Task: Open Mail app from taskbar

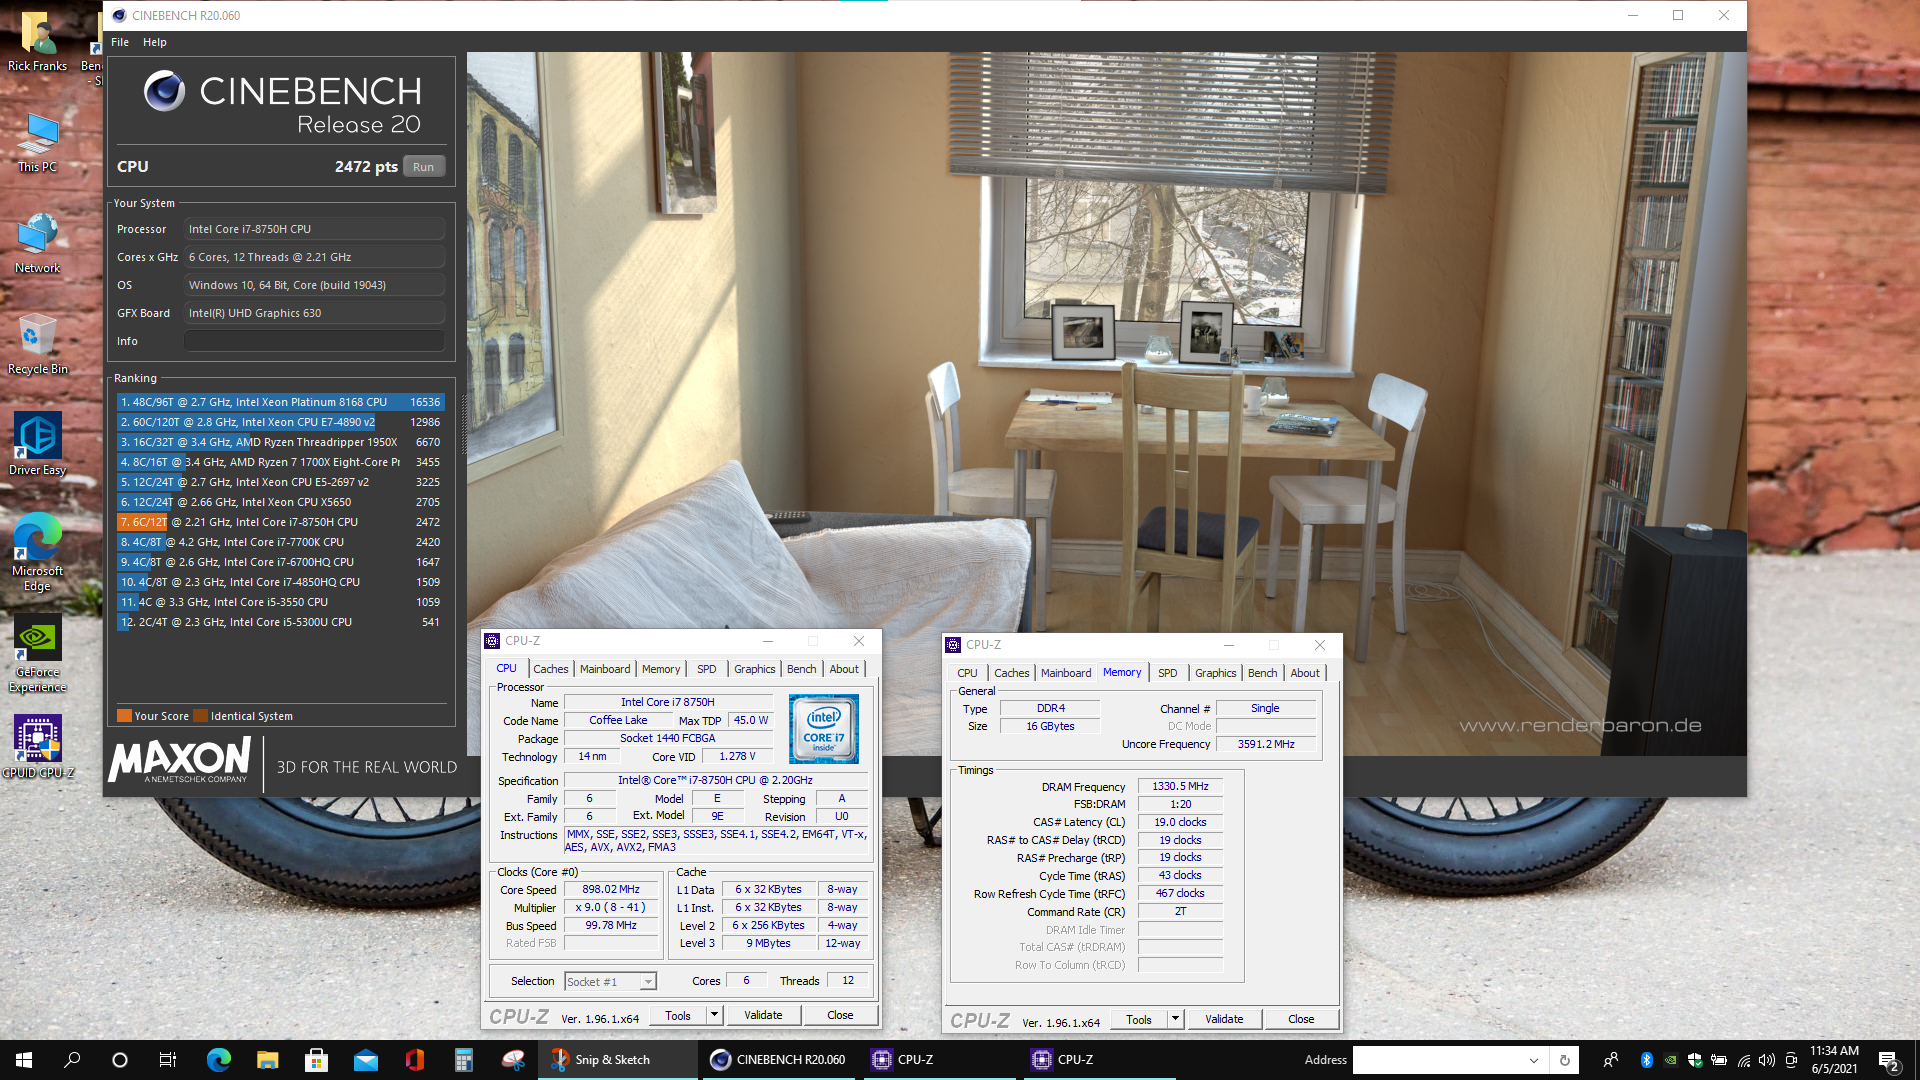Action: pyautogui.click(x=365, y=1060)
